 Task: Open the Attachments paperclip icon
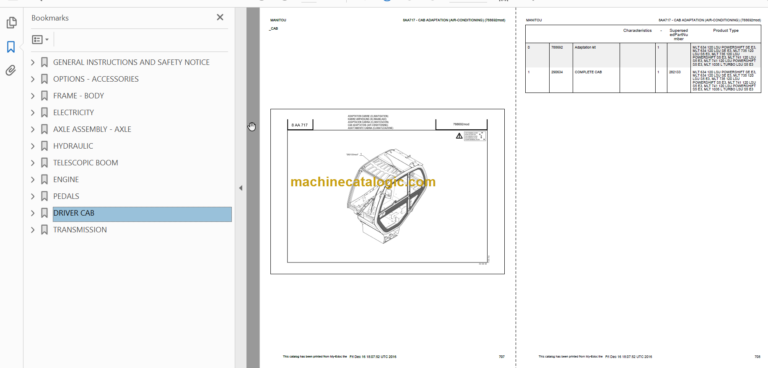tap(11, 71)
